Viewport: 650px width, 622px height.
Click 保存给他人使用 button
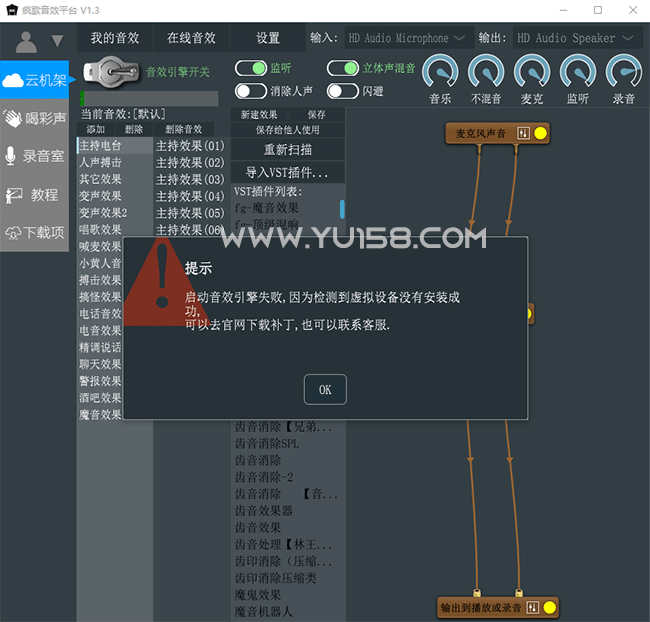click(x=288, y=130)
